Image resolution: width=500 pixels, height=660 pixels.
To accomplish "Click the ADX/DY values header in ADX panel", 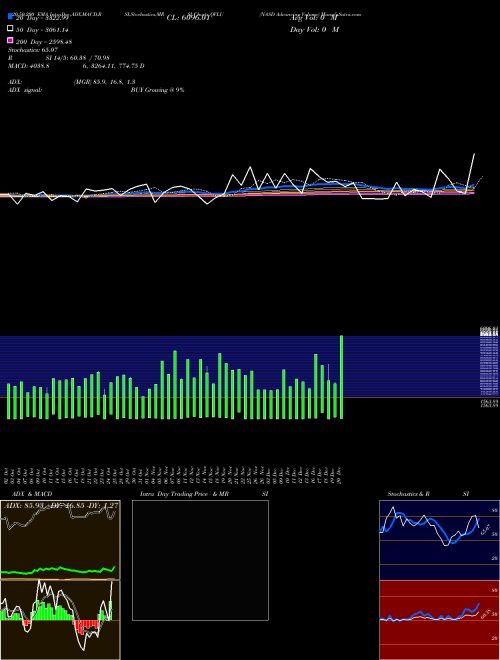I will [61, 505].
